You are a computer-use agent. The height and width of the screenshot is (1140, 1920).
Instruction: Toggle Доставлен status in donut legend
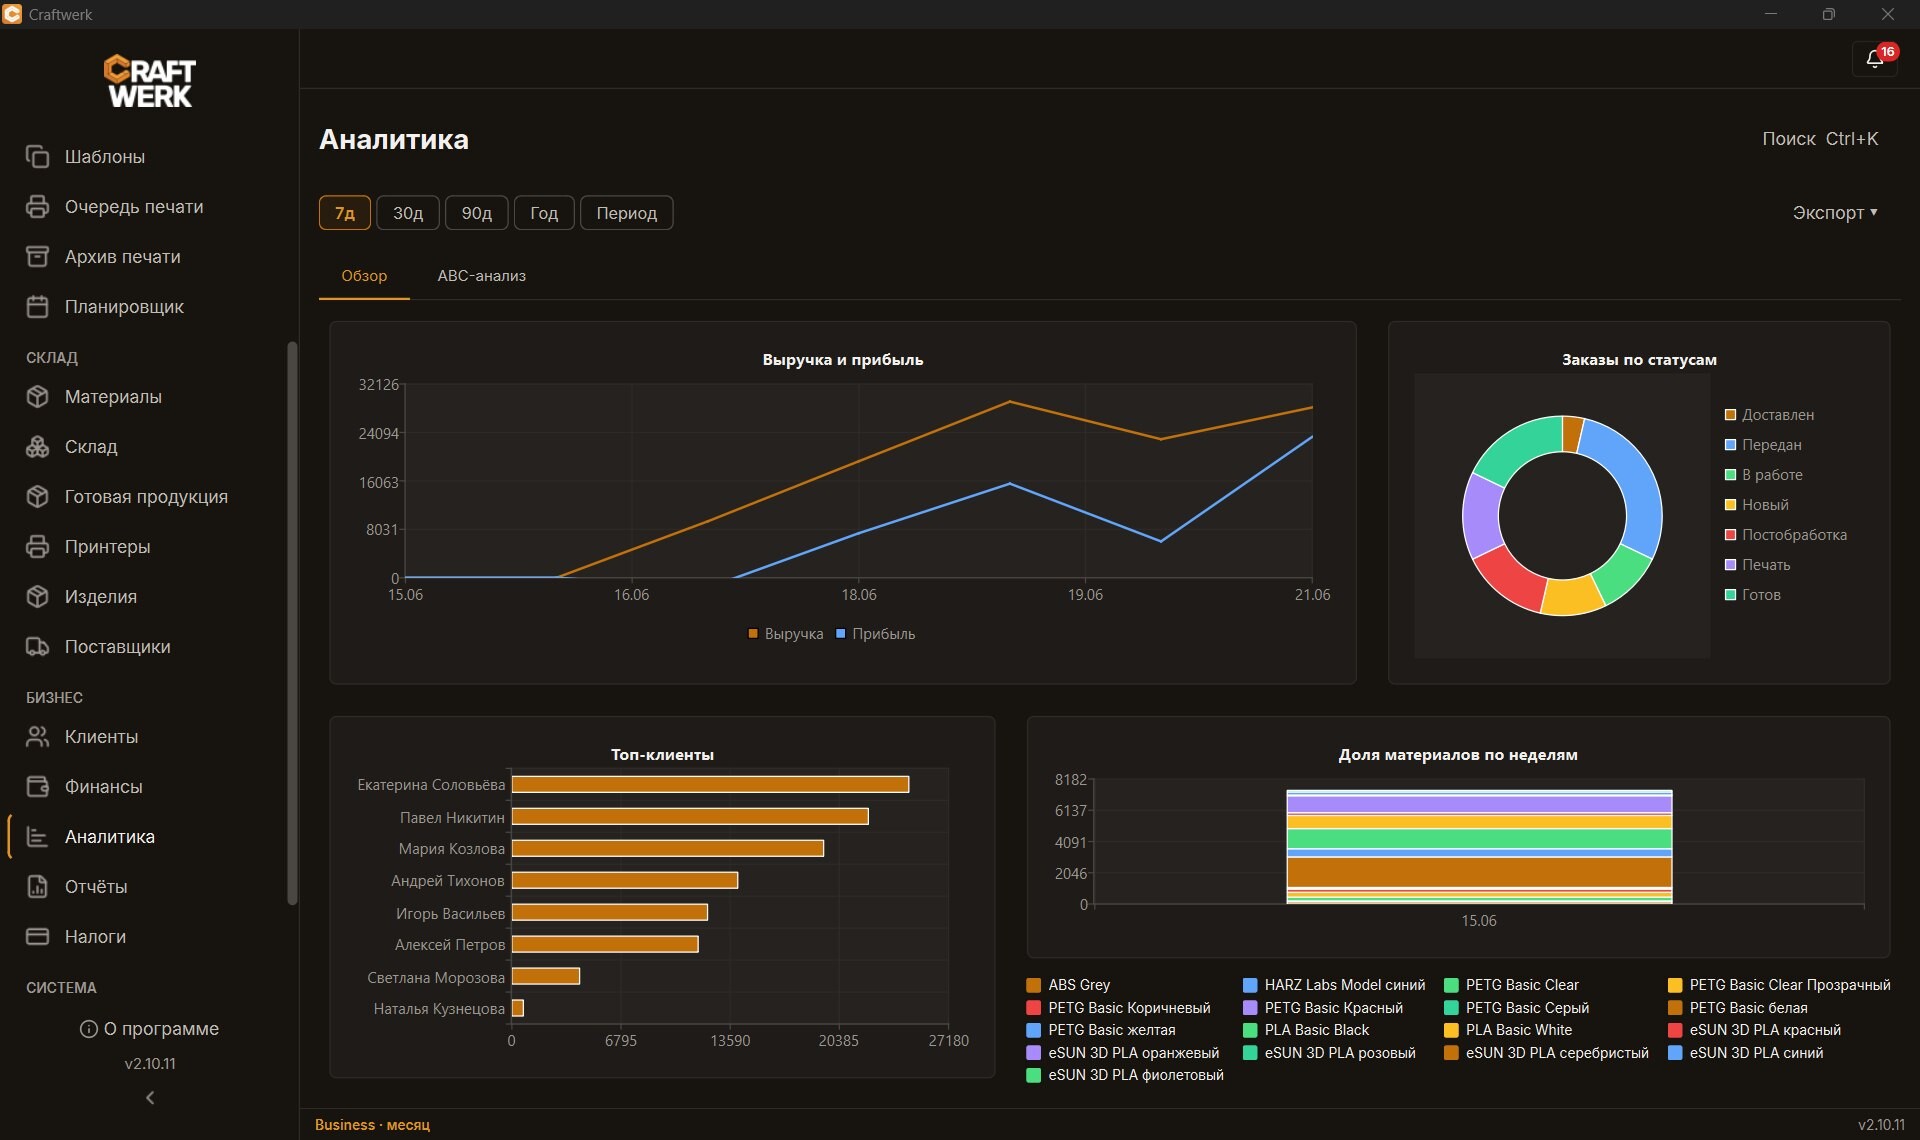1769,415
